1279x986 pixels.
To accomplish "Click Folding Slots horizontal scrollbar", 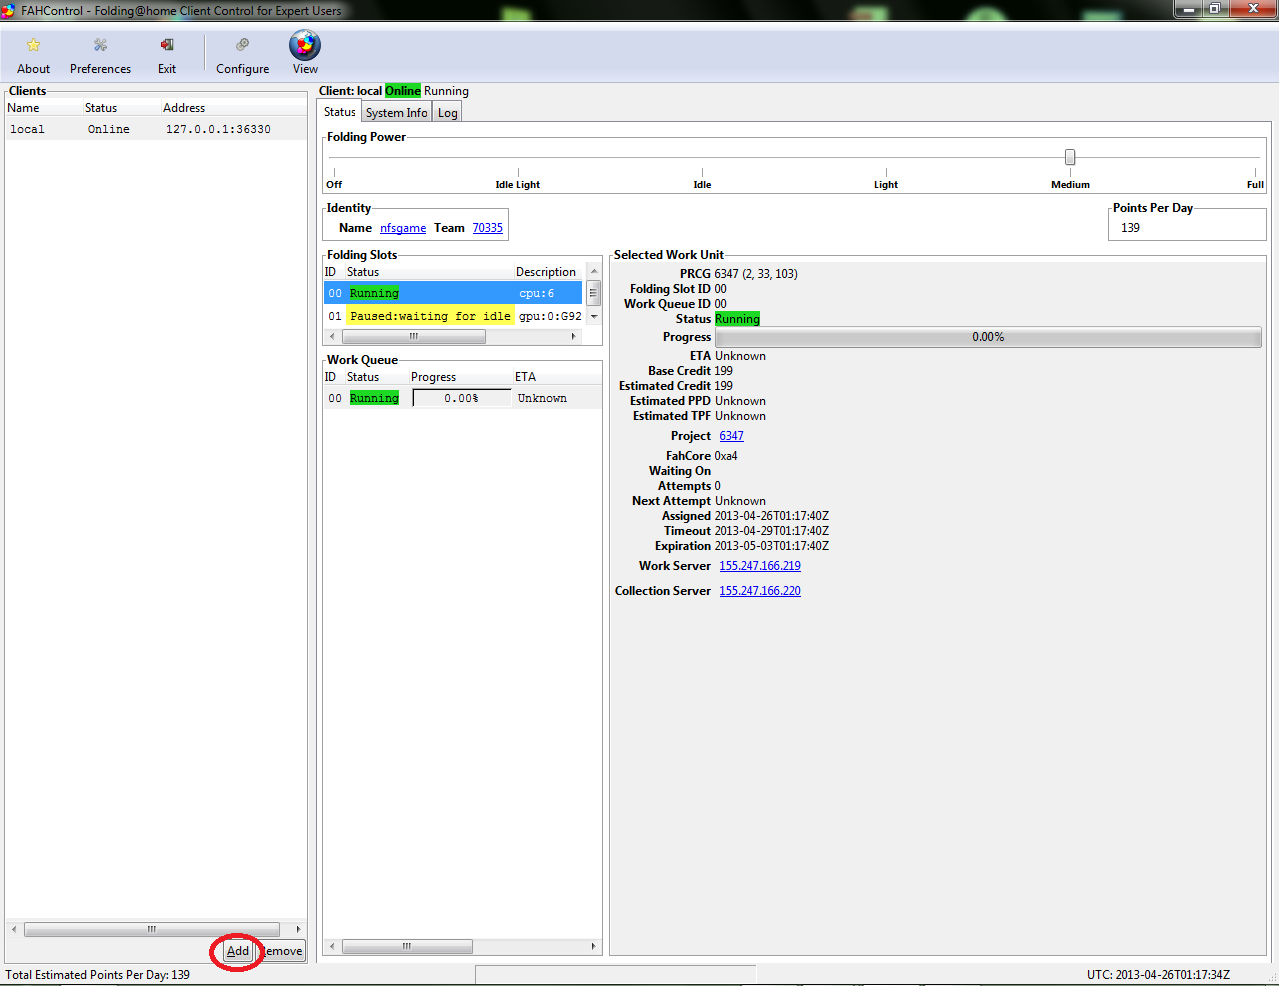I will pos(412,336).
